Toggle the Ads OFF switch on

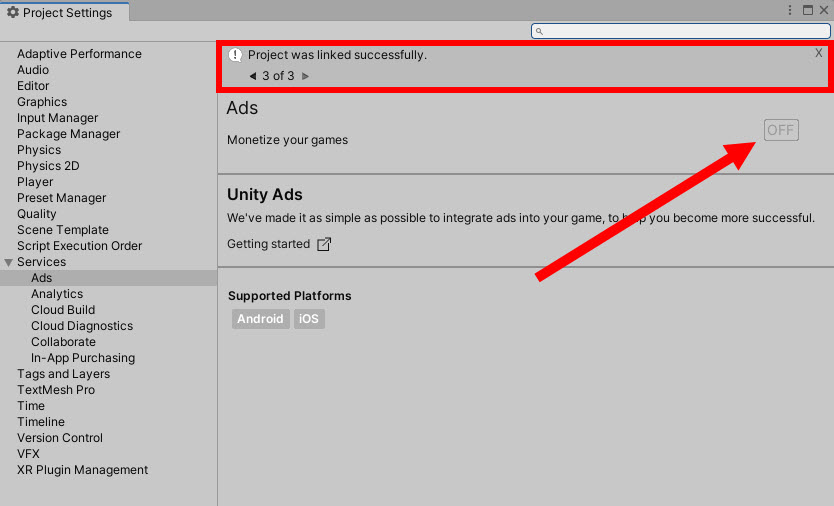781,130
